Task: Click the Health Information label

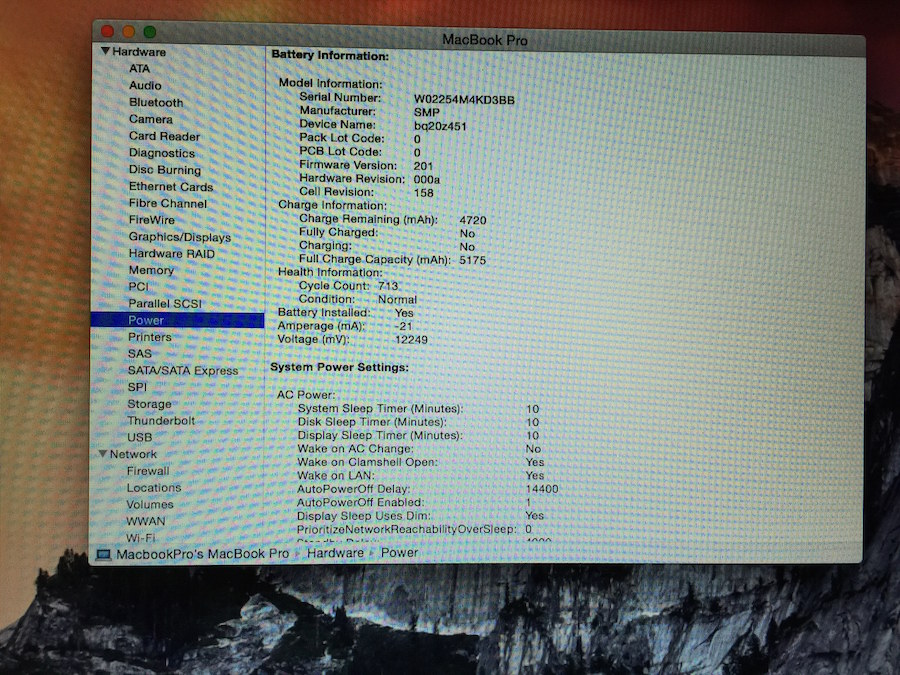Action: [x=330, y=272]
